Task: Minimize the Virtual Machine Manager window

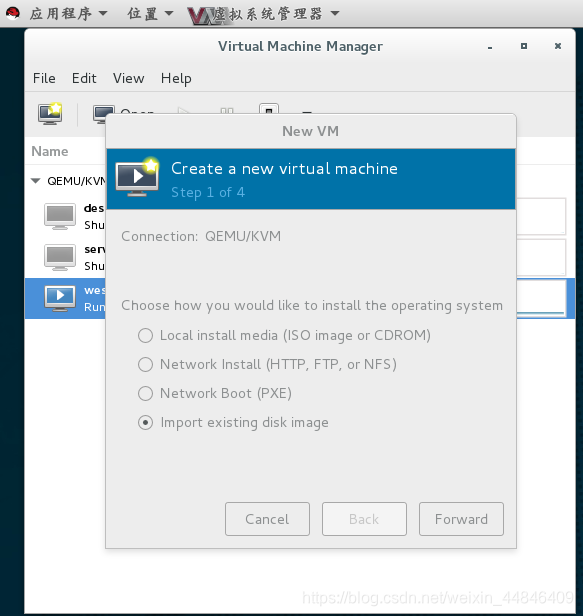Action: [490, 47]
